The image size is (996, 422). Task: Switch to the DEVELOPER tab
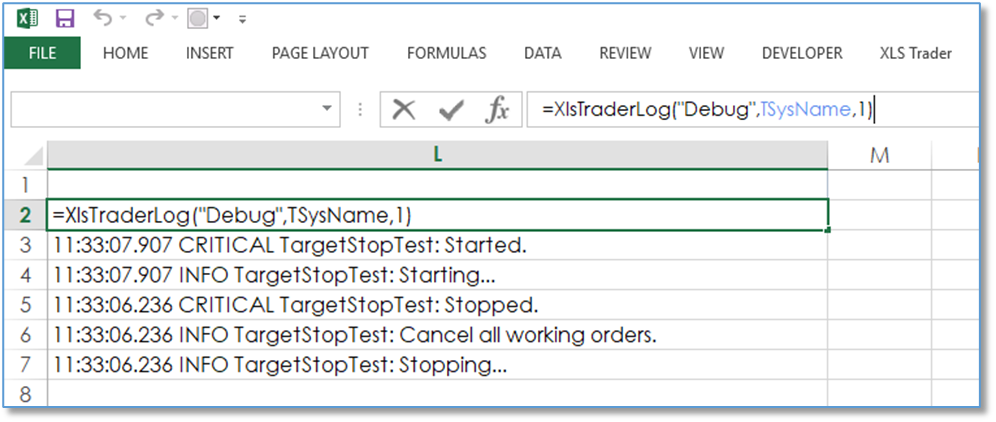pyautogui.click(x=802, y=53)
